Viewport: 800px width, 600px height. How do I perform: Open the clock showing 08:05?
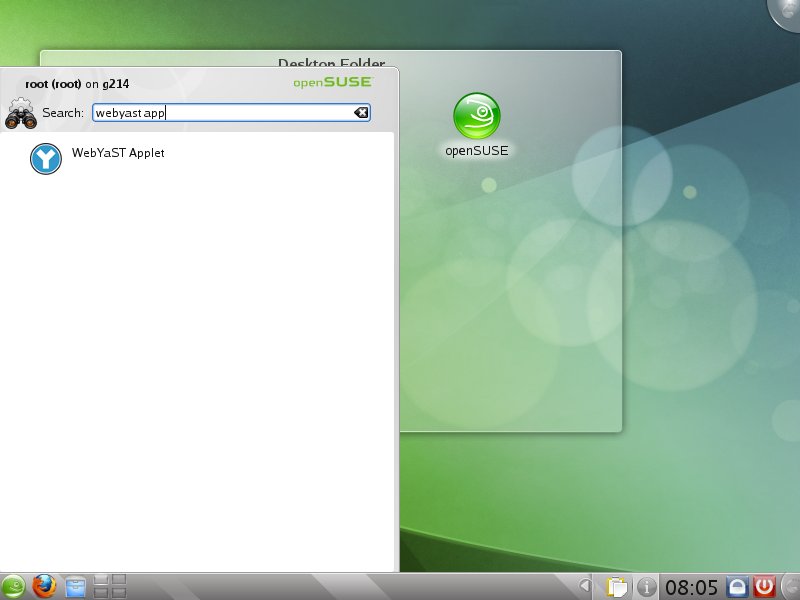692,587
